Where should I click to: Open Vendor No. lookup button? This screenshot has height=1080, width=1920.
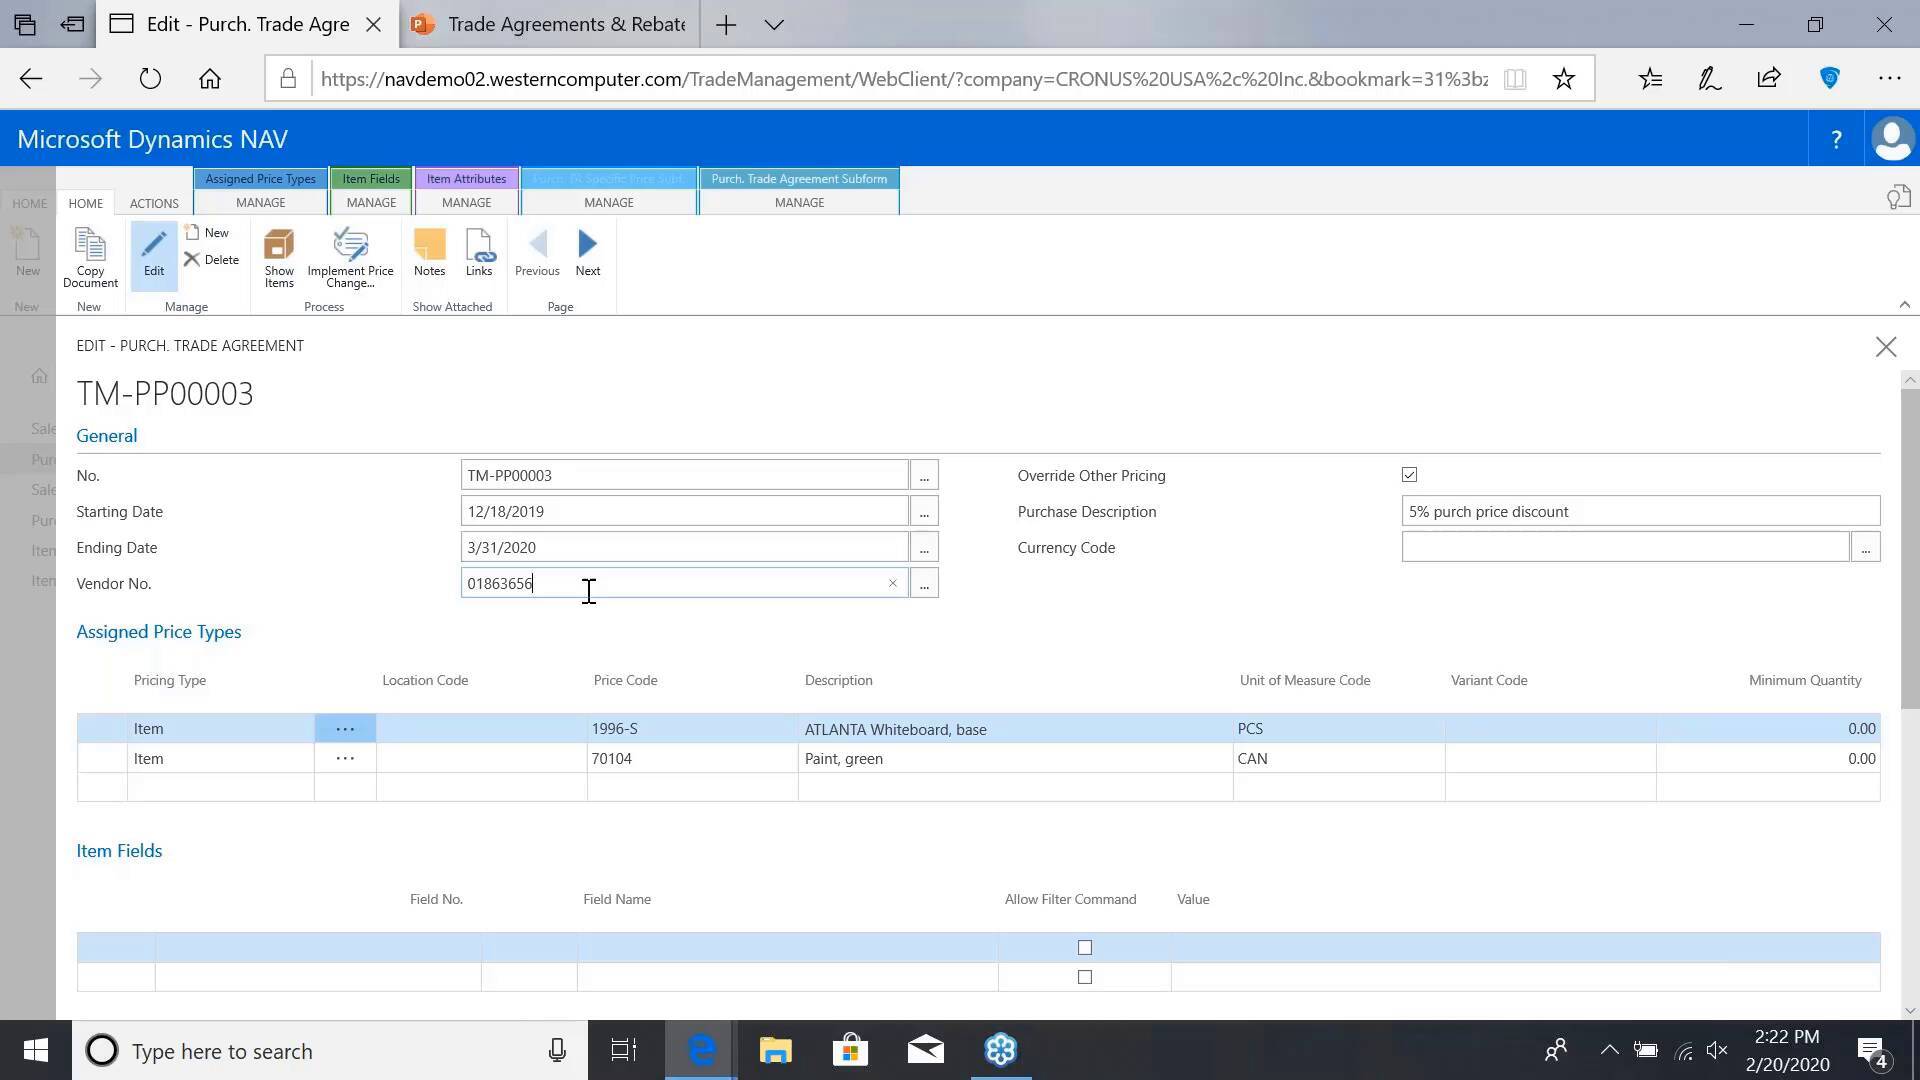(924, 584)
